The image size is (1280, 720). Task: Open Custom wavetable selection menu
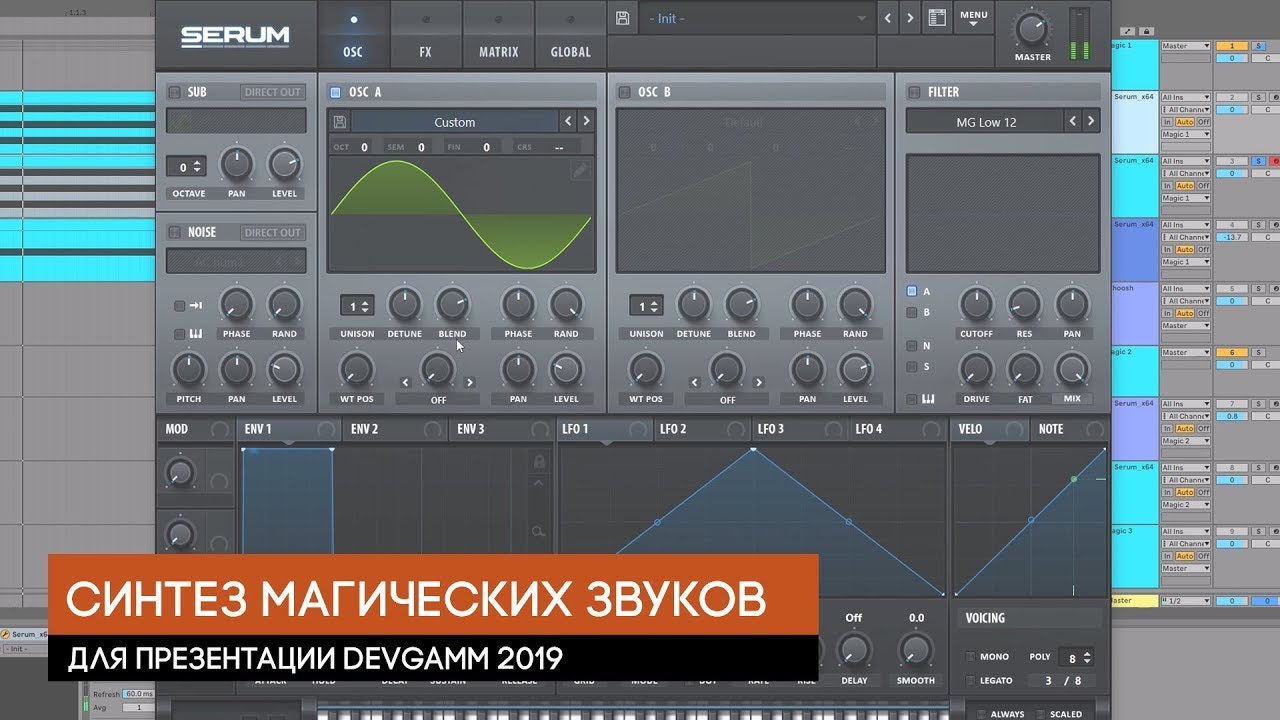tap(454, 122)
